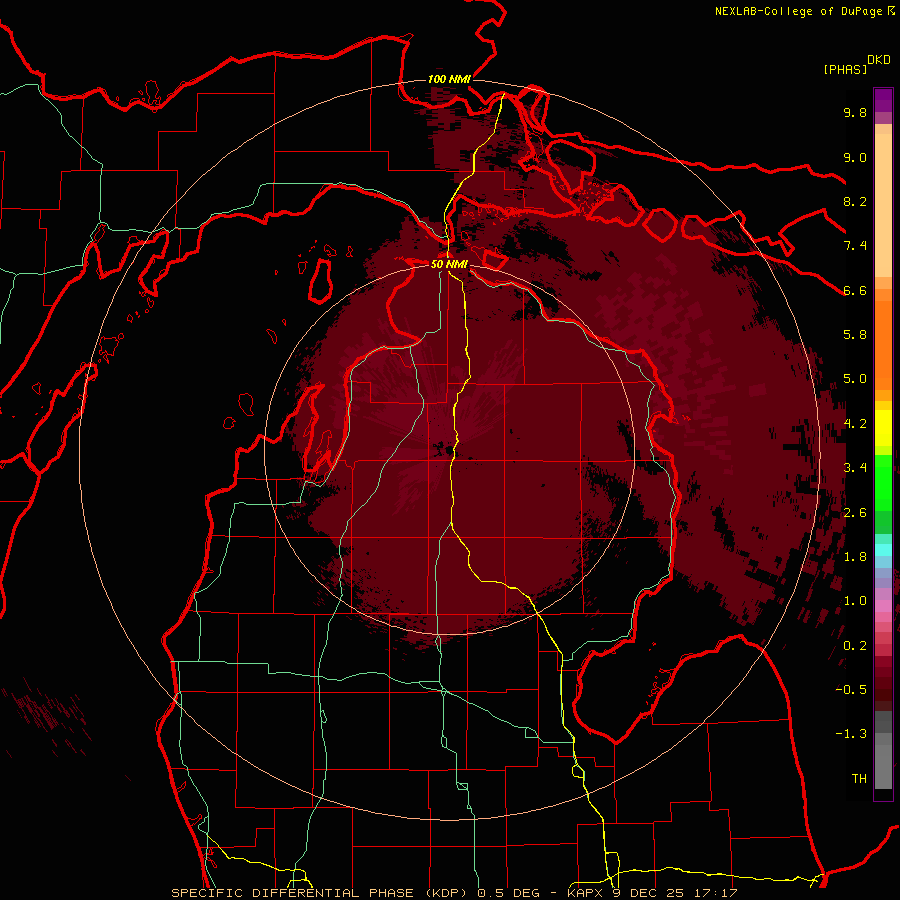The width and height of the screenshot is (900, 900).
Task: Click the 1.0 scale value
Action: click(855, 601)
